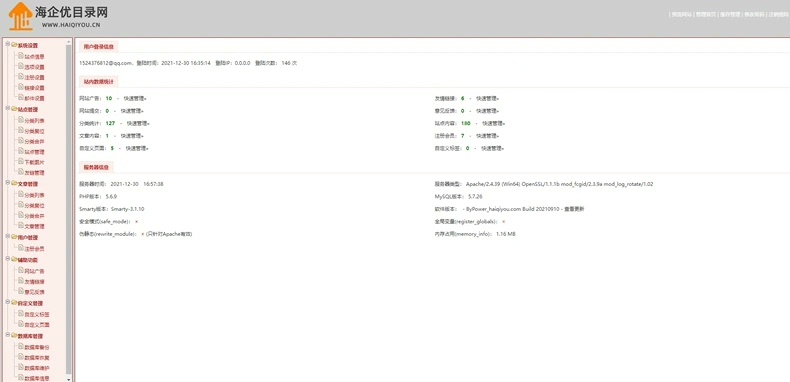Open 分类列表 under 站点管理
The height and width of the screenshot is (382, 790).
pos(34,120)
